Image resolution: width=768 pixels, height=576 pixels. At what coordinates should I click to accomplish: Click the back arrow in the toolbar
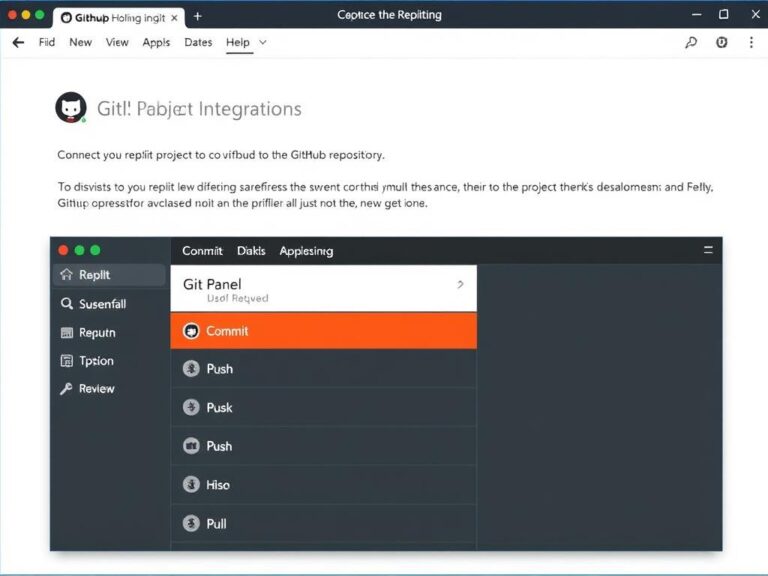pyautogui.click(x=17, y=43)
